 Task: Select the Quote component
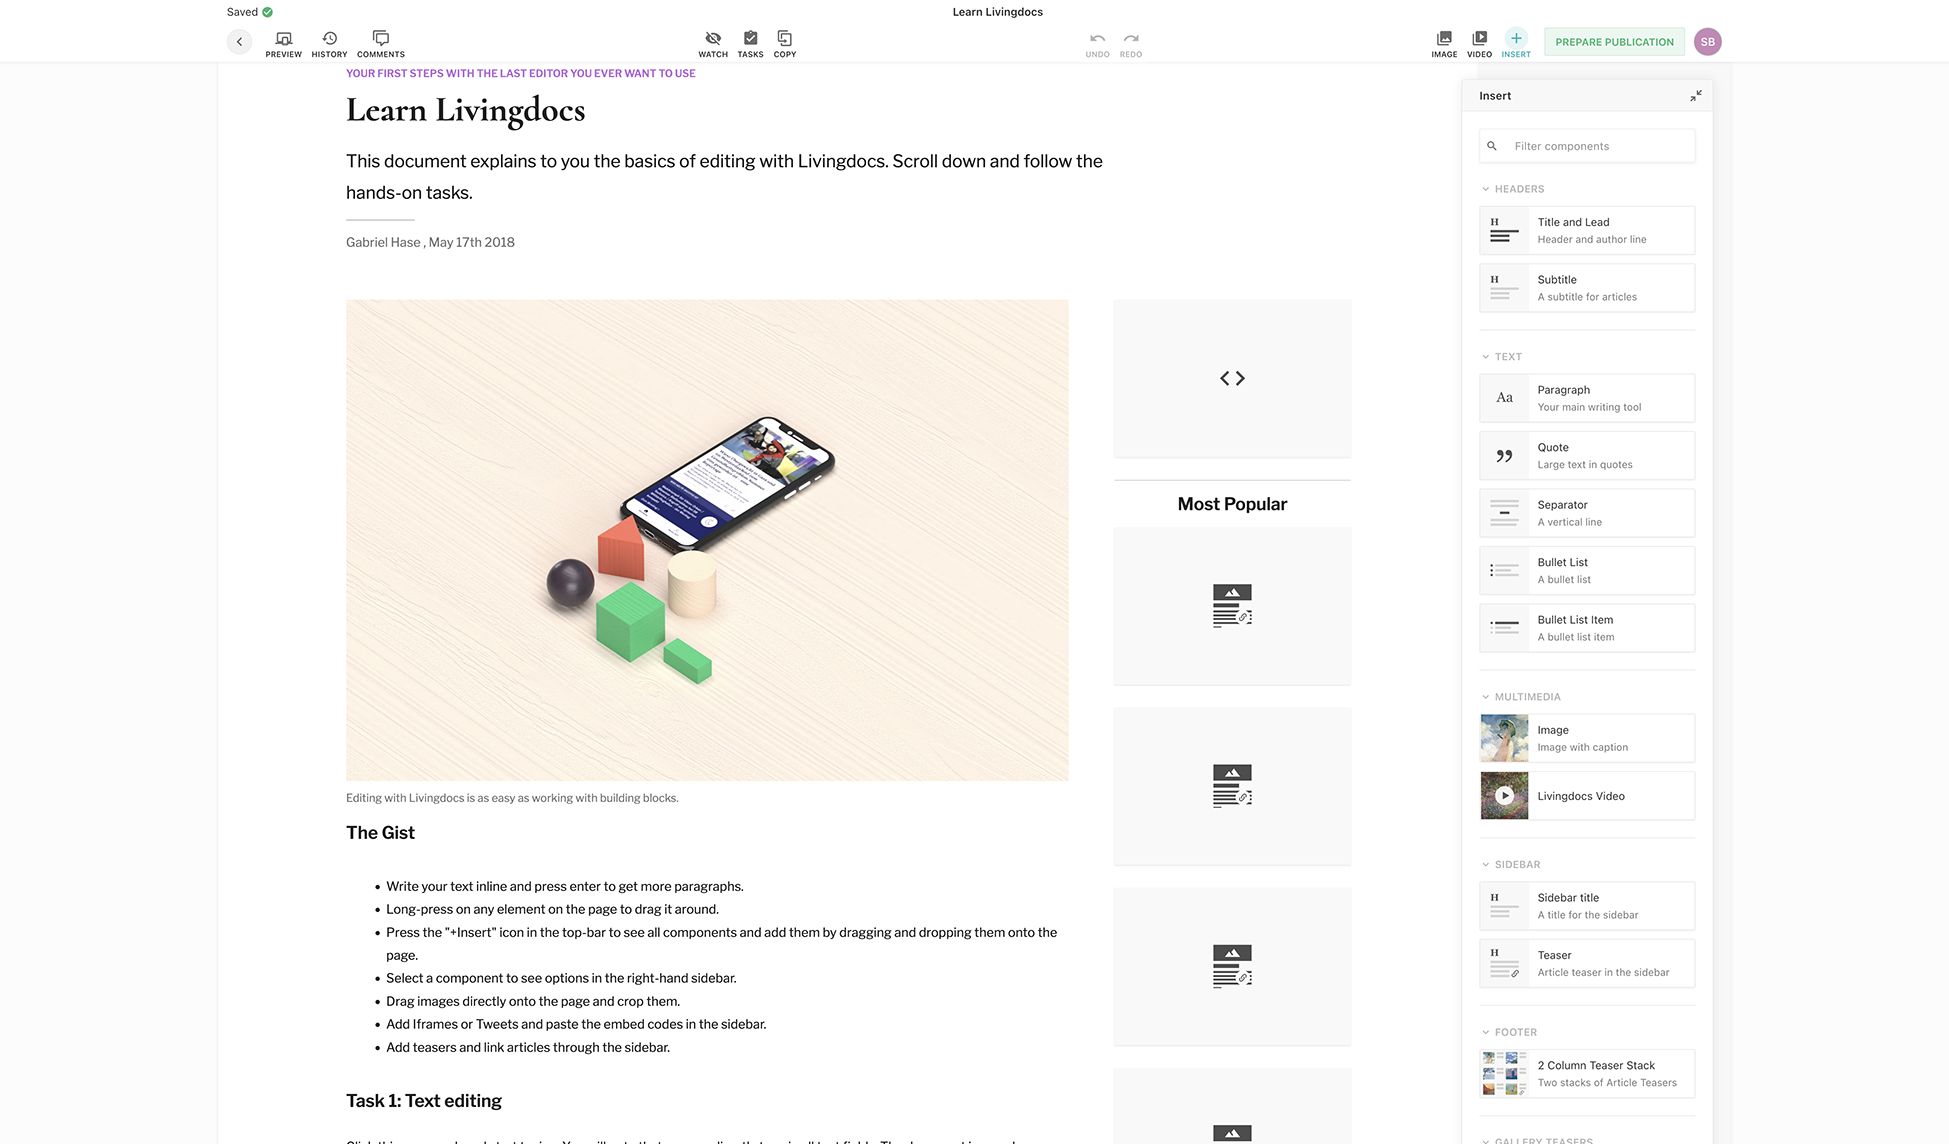[1587, 456]
